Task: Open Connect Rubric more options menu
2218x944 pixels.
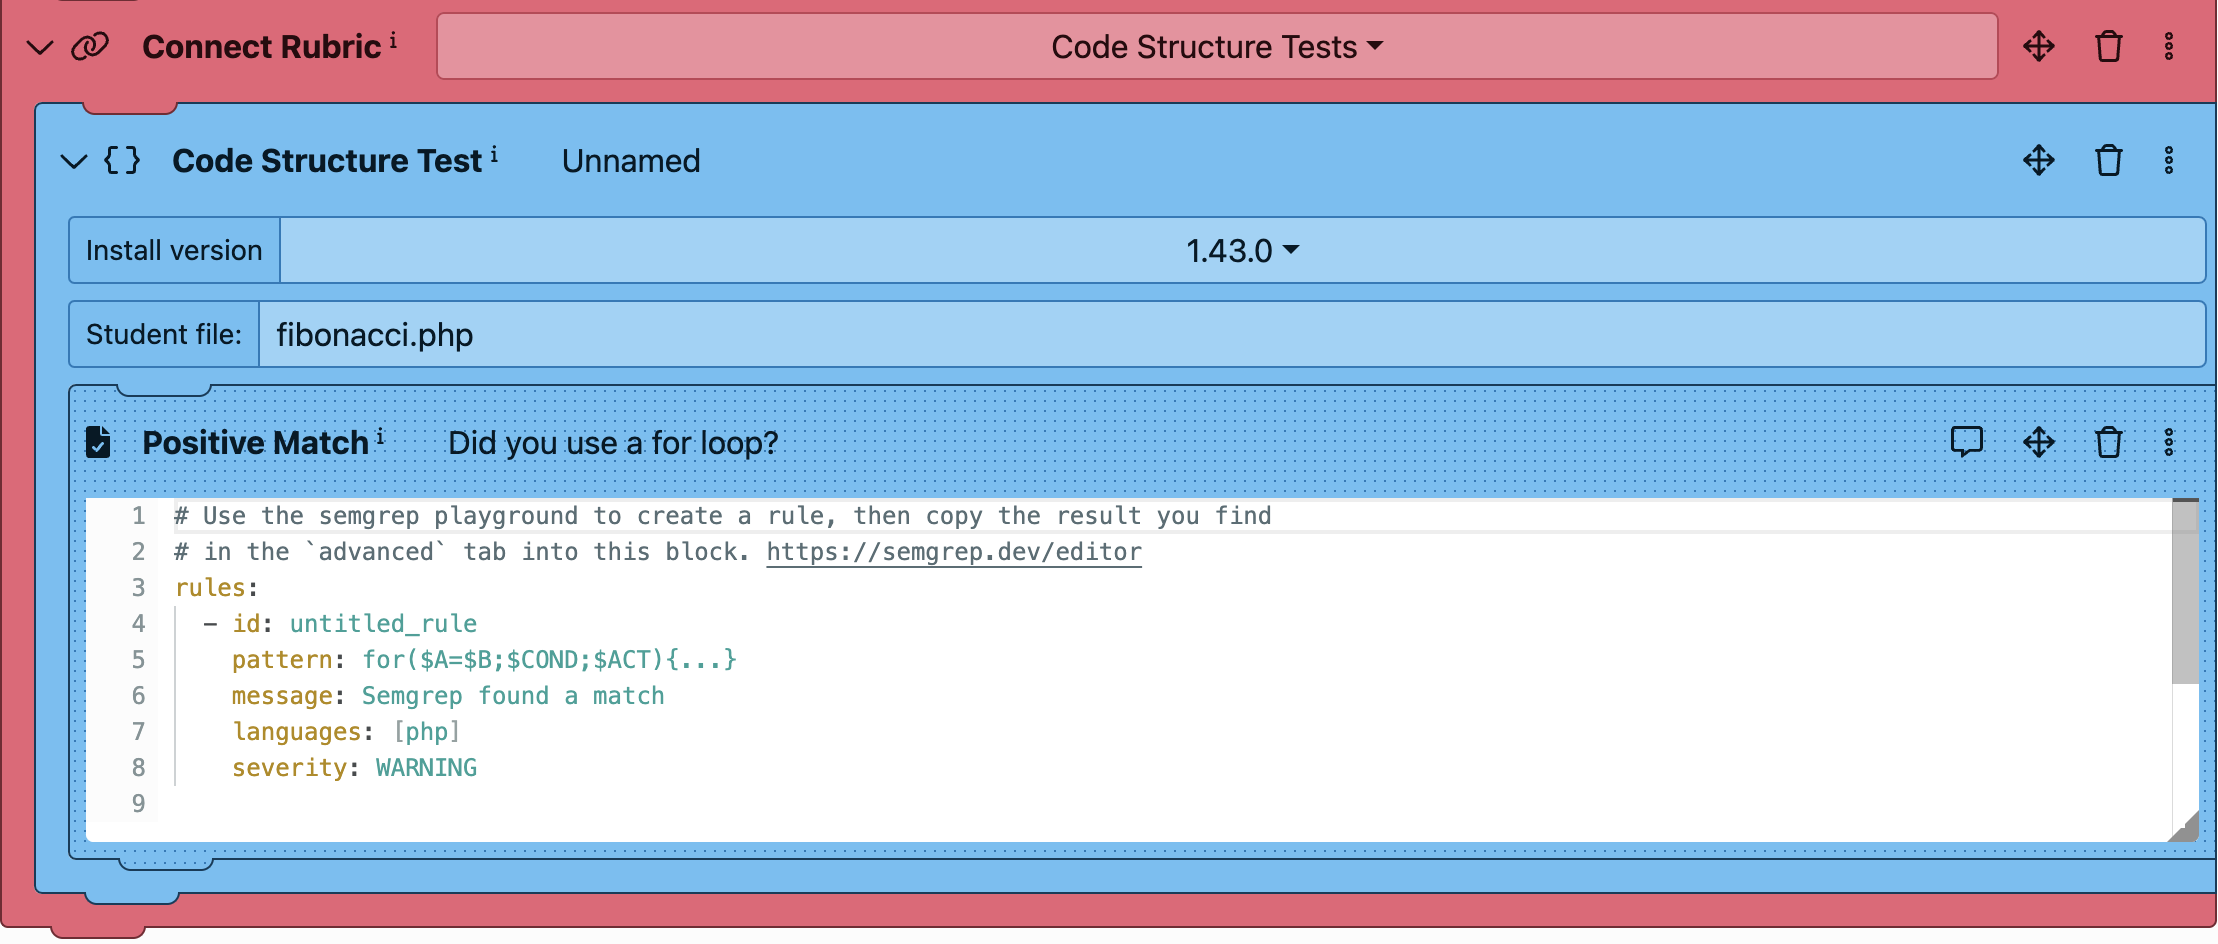Action: (x=2168, y=47)
